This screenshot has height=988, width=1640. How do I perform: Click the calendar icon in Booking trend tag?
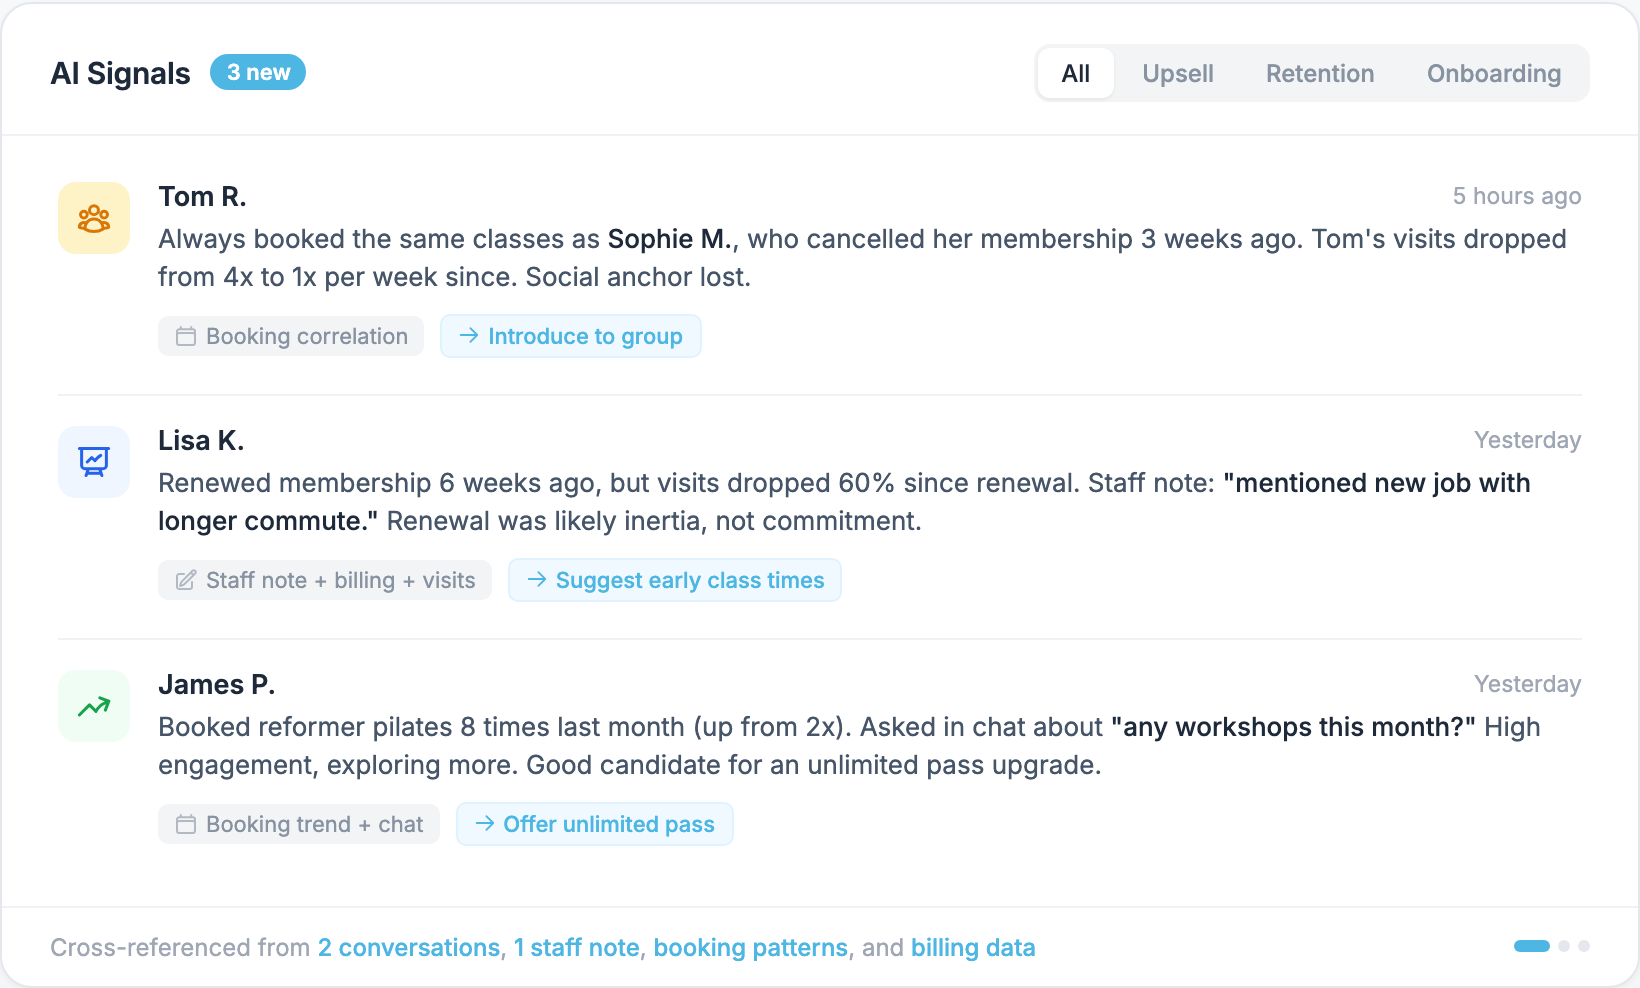pos(186,825)
